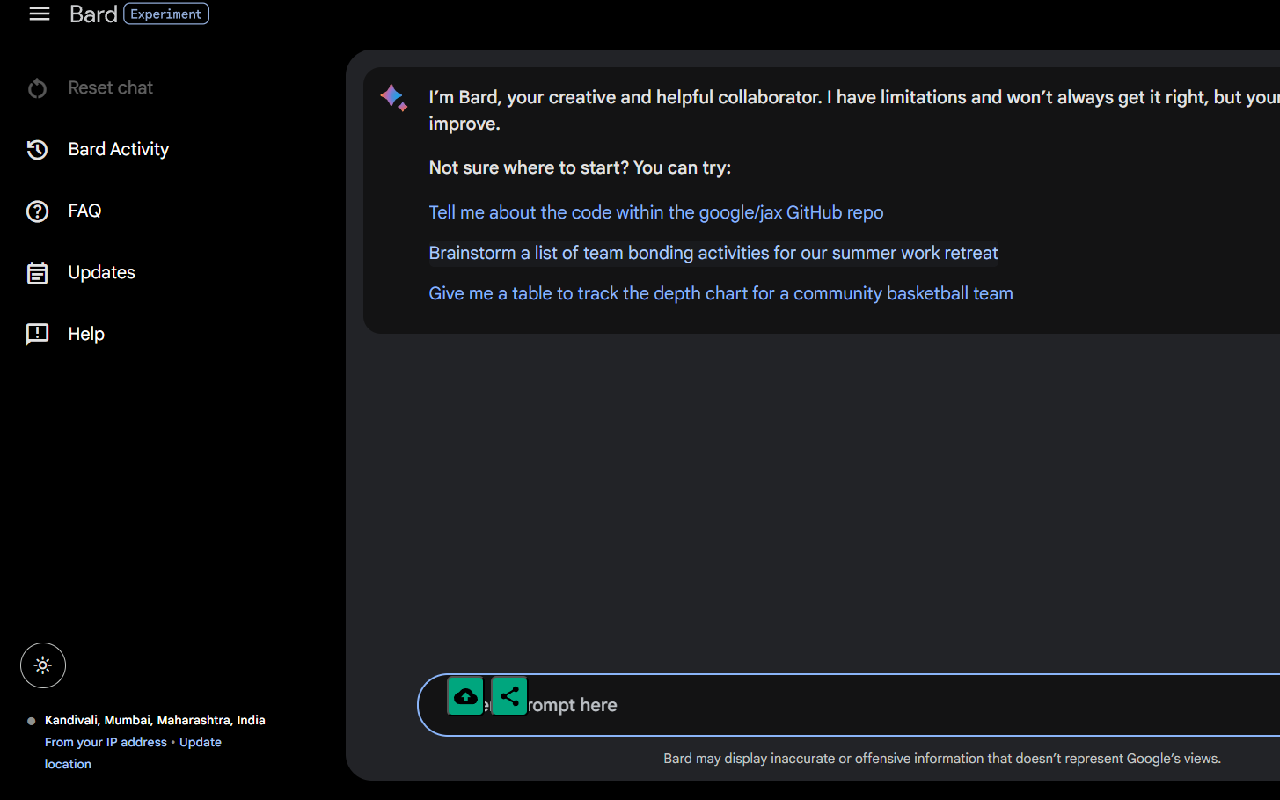
Task: Select Reset chat in the sidebar
Action: click(110, 88)
